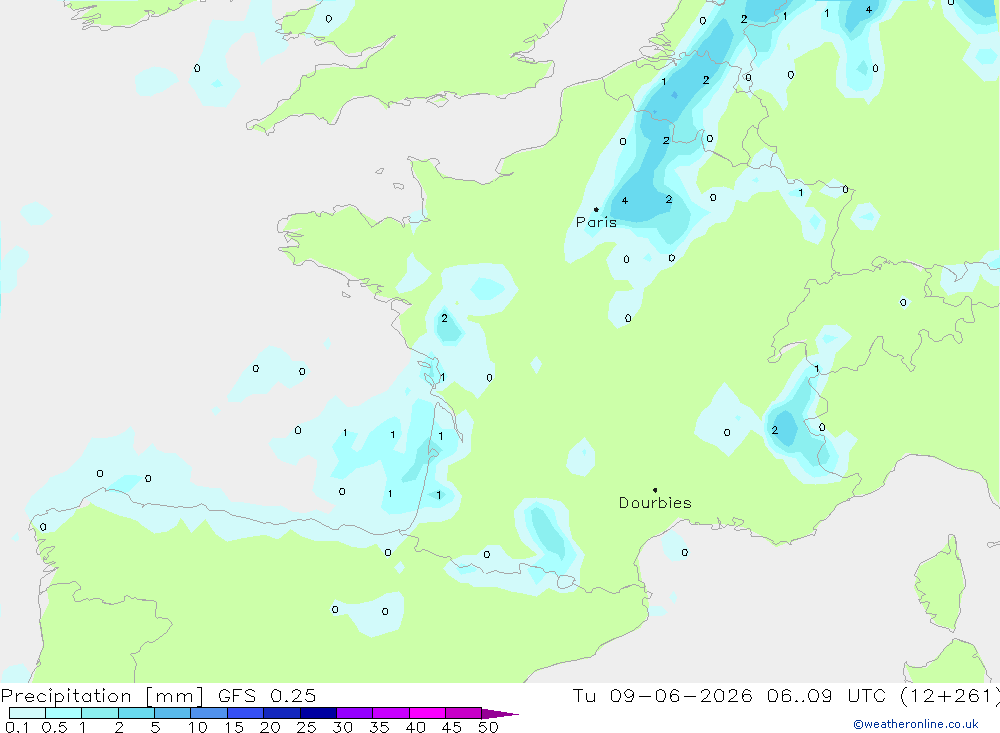1000x733 pixels.
Task: Select the 30–35 mm purple legend swatch
Action: click(355, 713)
